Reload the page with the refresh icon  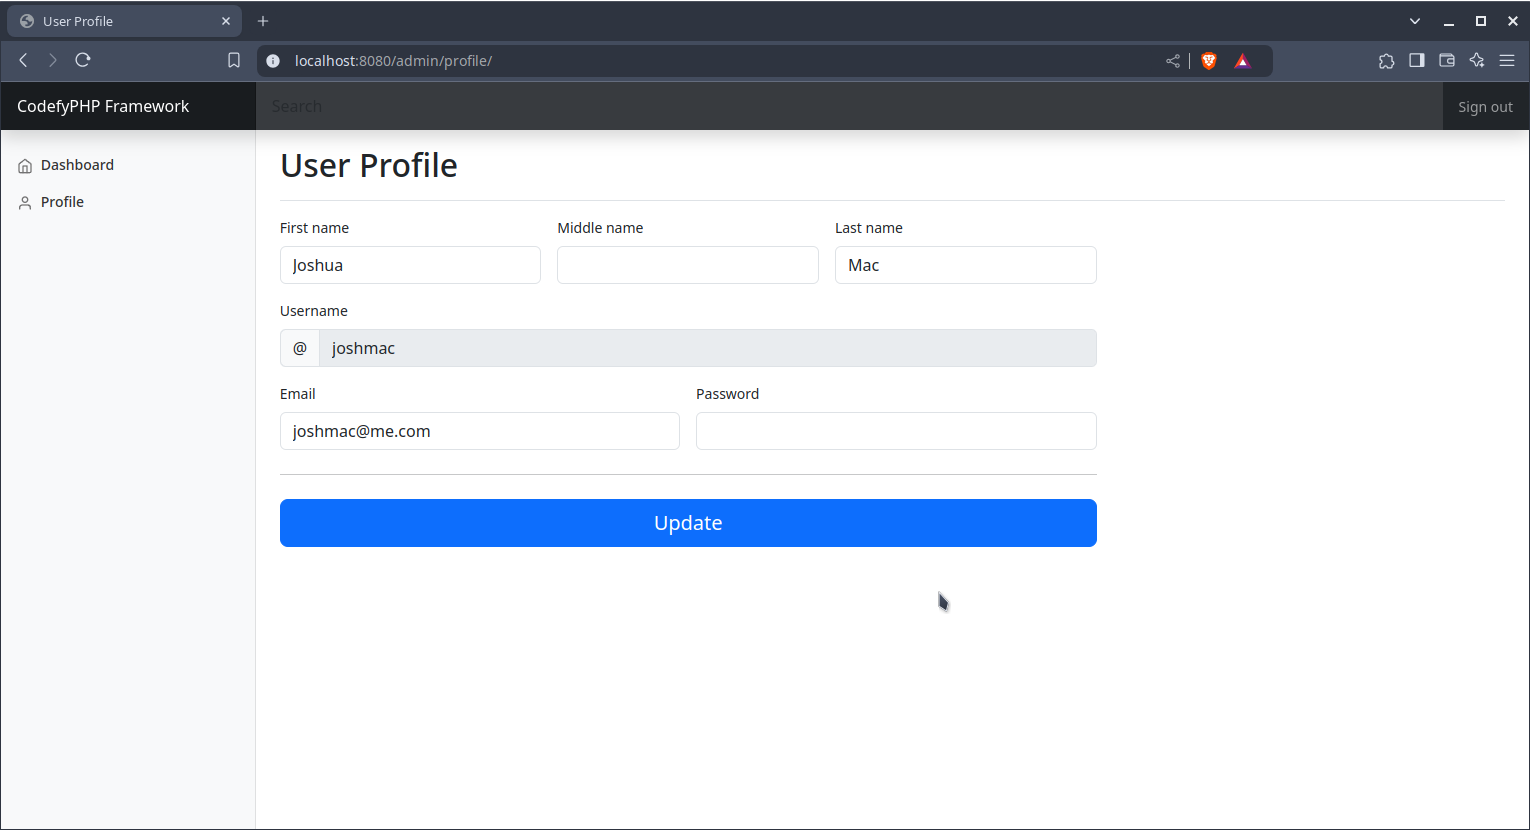coord(83,60)
